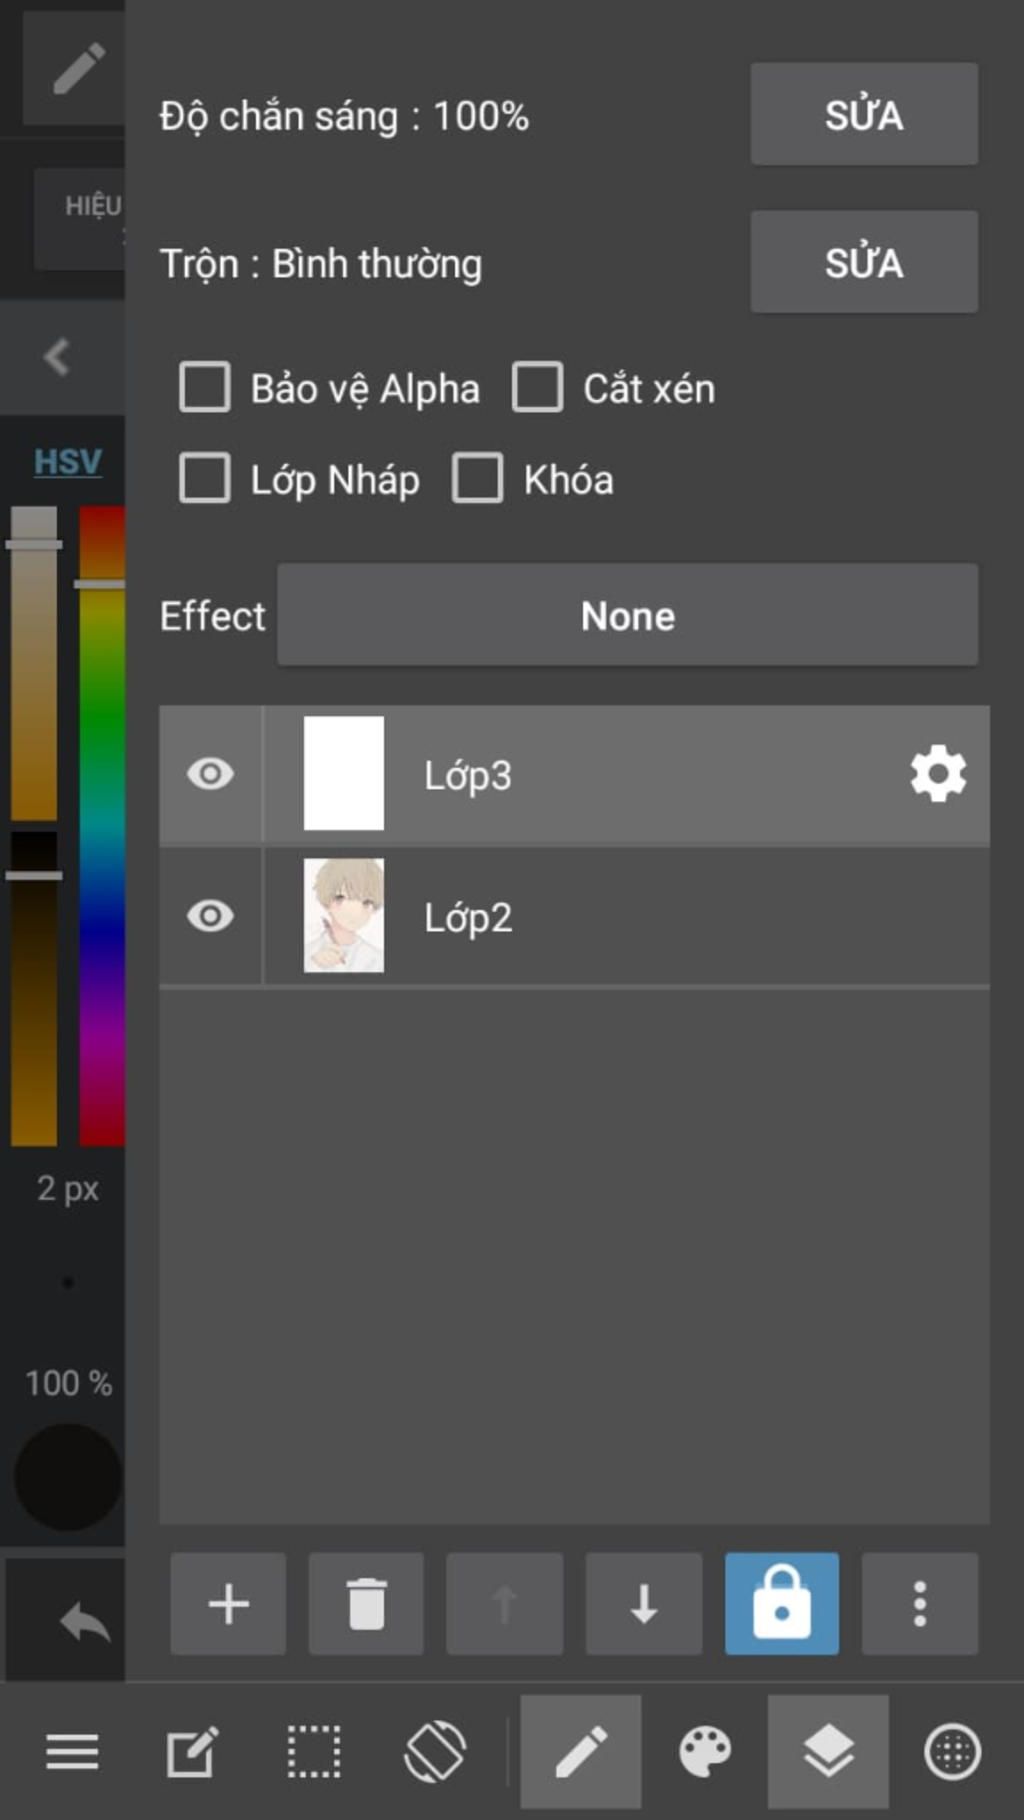Tap the rotate canvas icon
This screenshot has width=1024, height=1820.
(x=435, y=1752)
